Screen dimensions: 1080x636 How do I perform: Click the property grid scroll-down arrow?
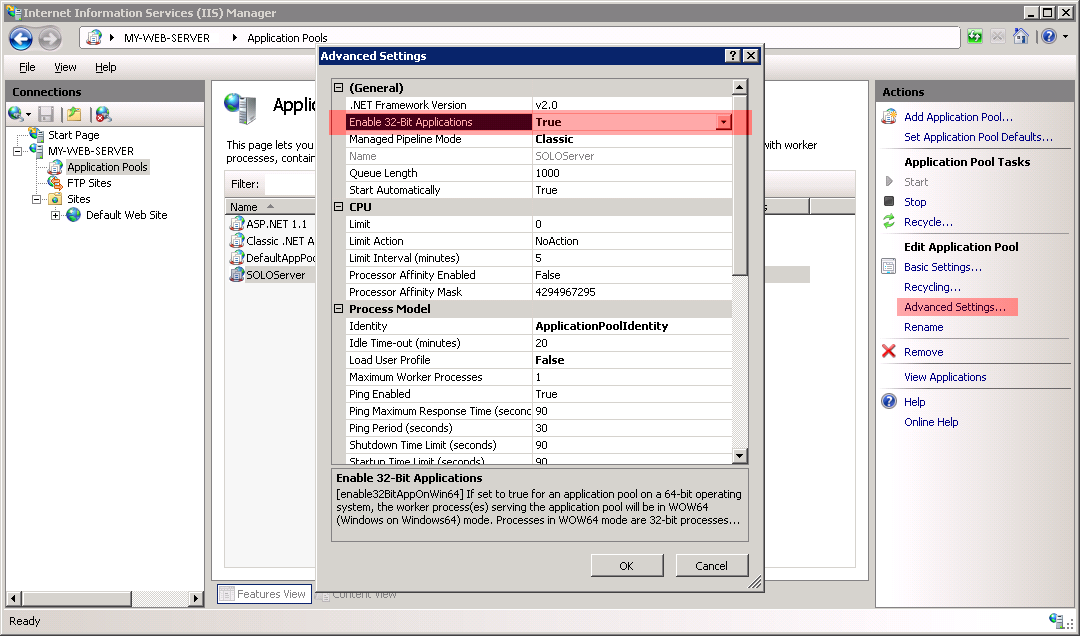click(x=739, y=455)
